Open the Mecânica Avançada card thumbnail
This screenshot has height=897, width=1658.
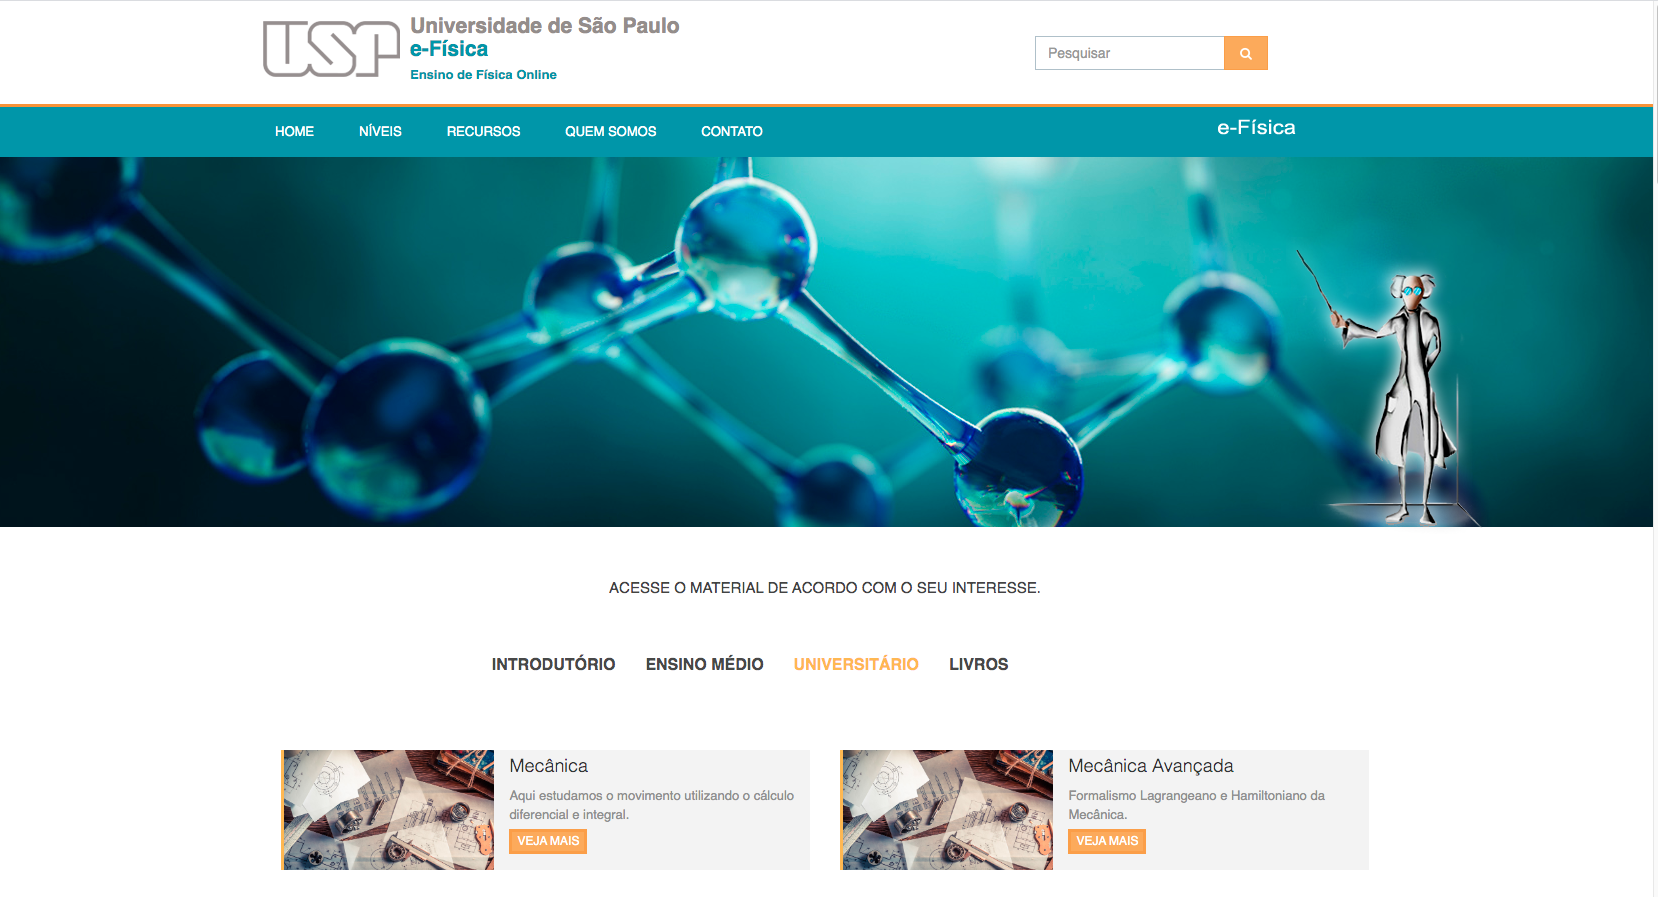tap(947, 810)
